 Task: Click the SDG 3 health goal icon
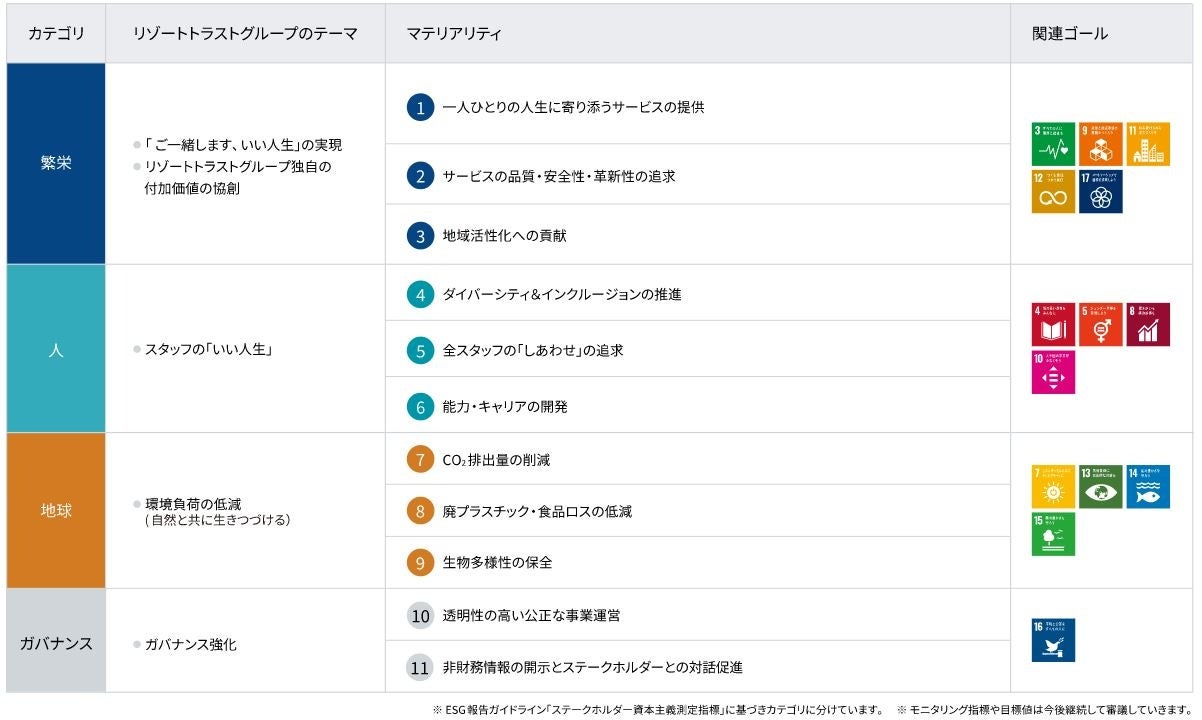[1053, 144]
